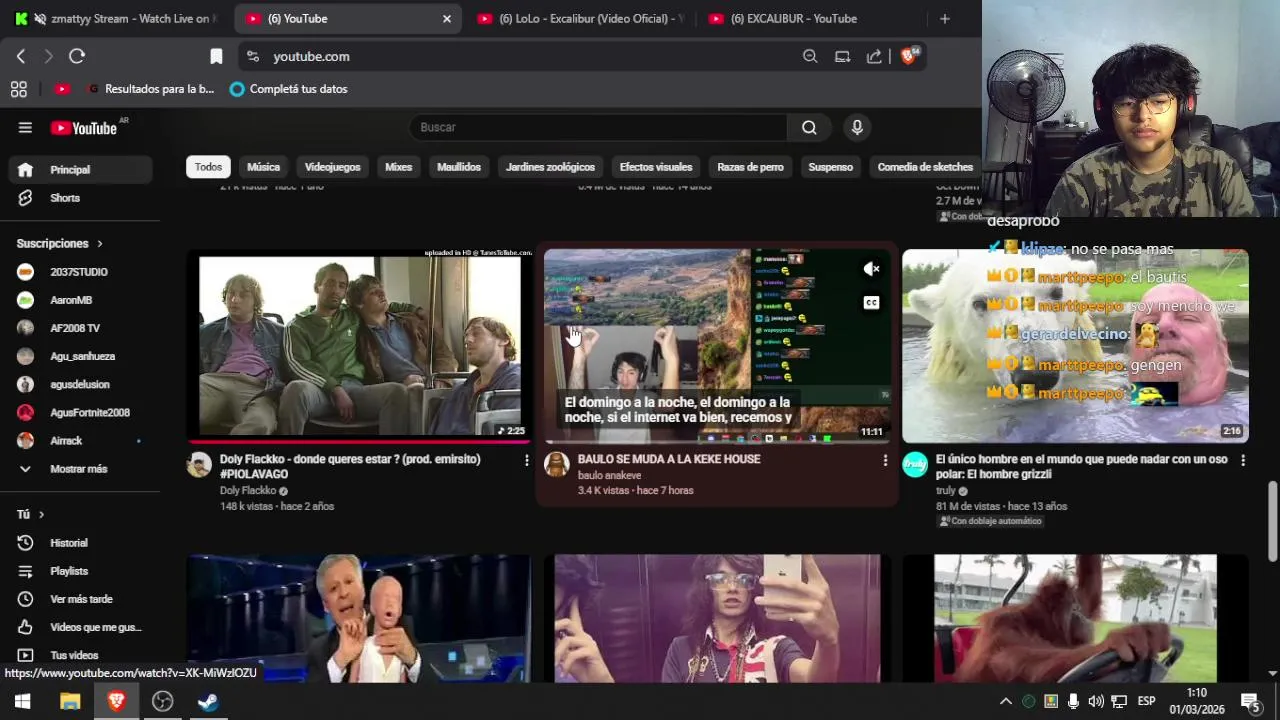Viewport: 1280px width, 720px height.
Task: Go back in the browser
Action: [x=21, y=56]
